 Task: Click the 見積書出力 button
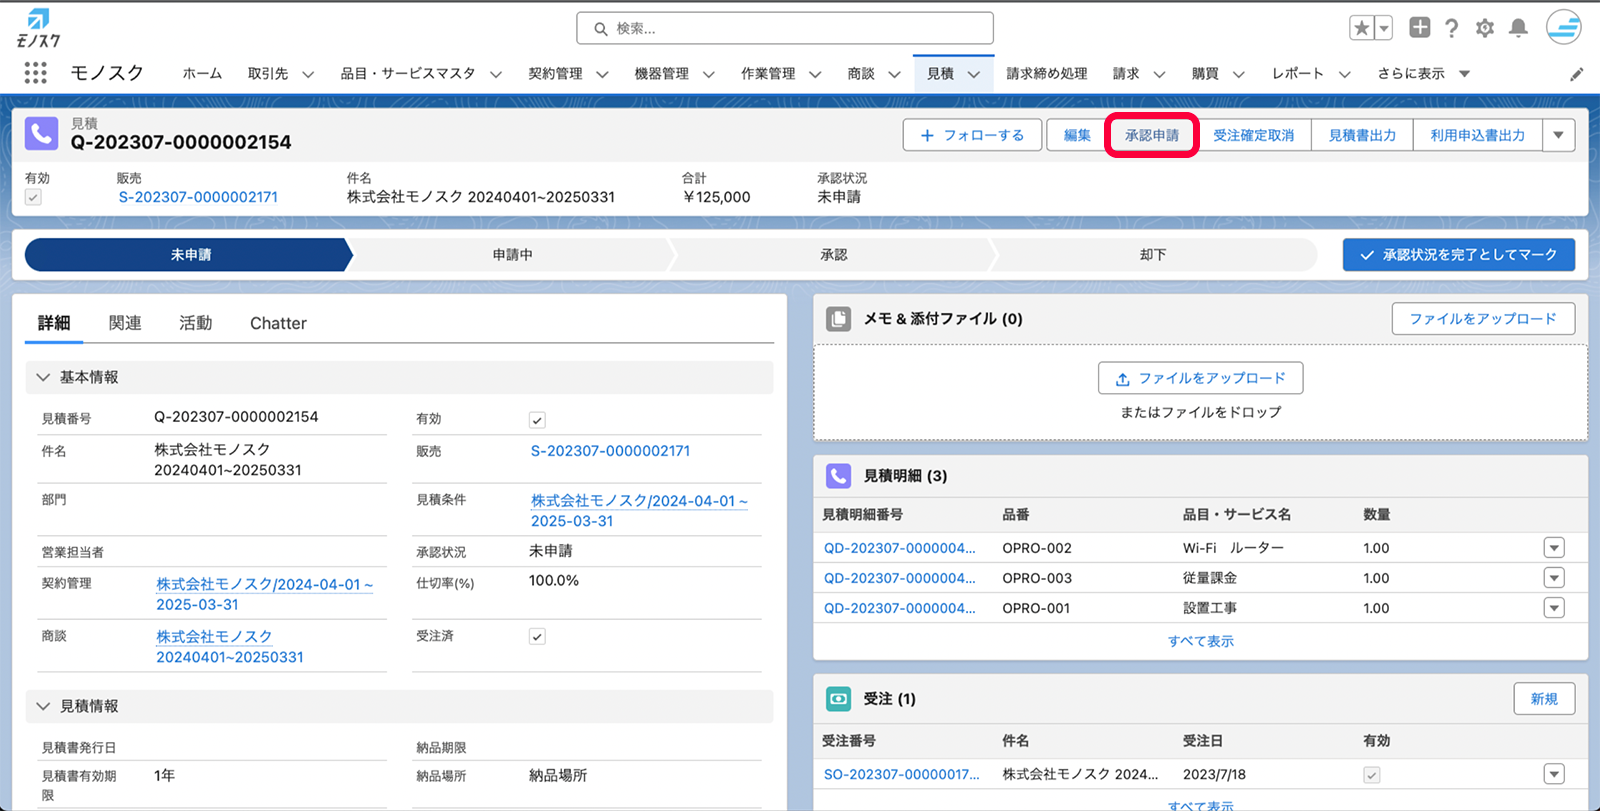click(x=1362, y=135)
